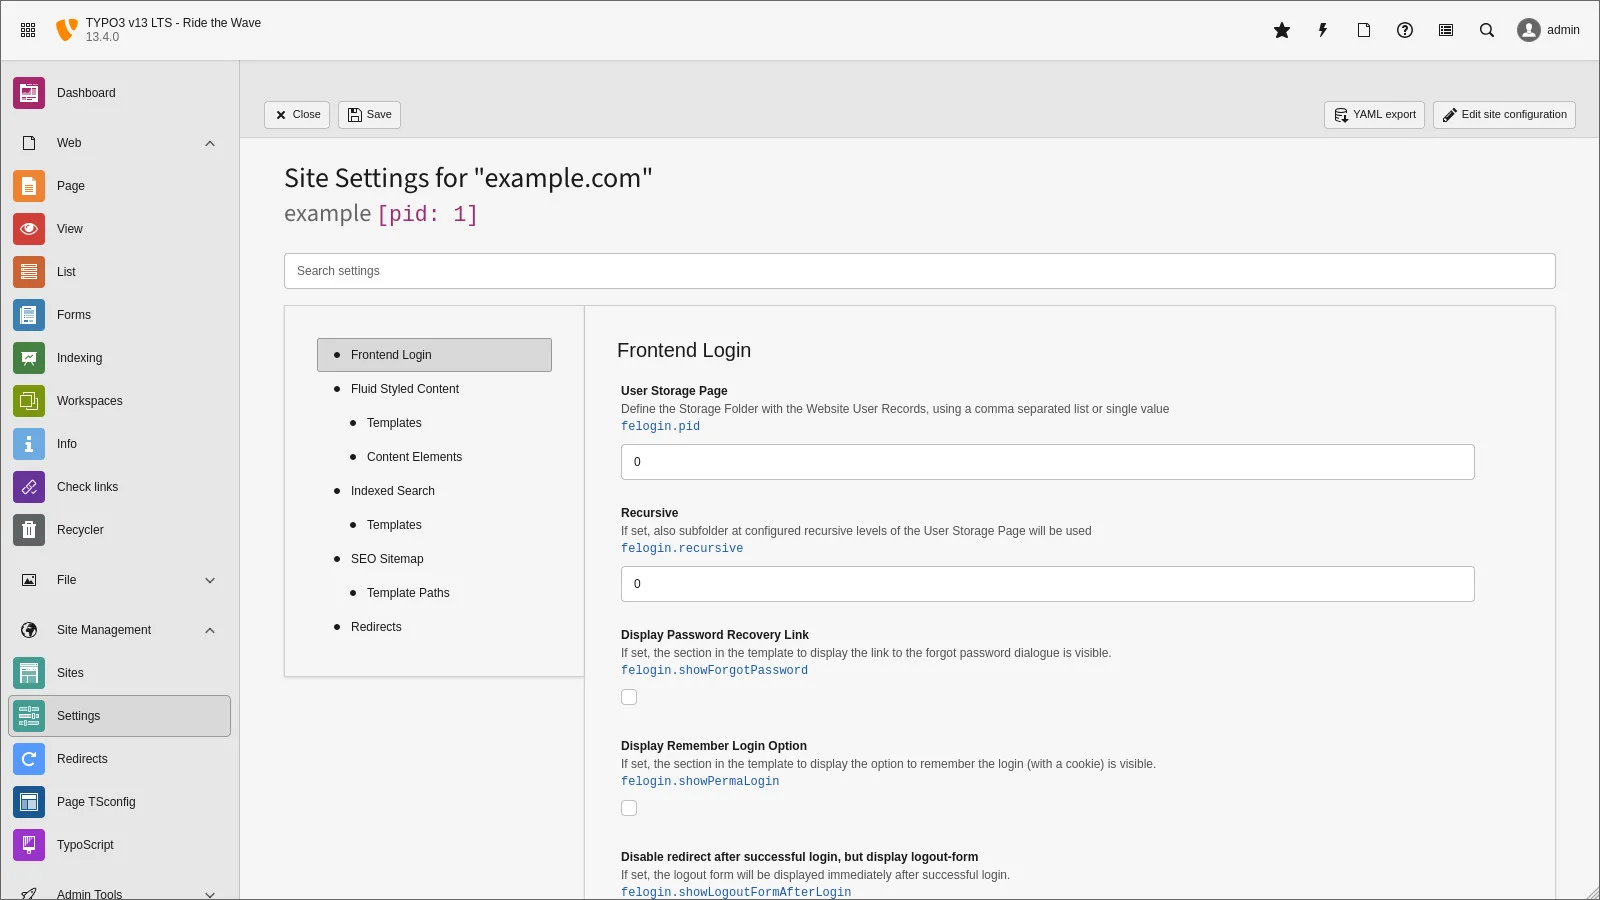
Task: Open the TYPO3 bookmarks menu
Action: point(1281,30)
